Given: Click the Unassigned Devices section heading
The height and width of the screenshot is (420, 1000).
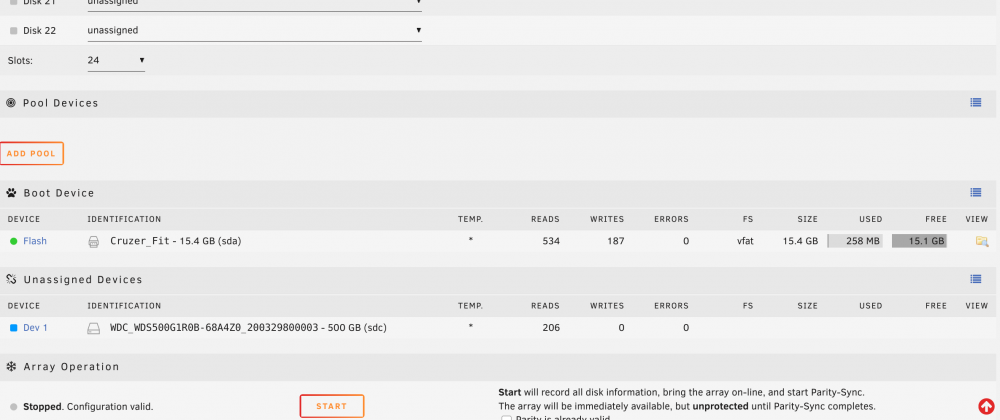Looking at the screenshot, I should 83,279.
